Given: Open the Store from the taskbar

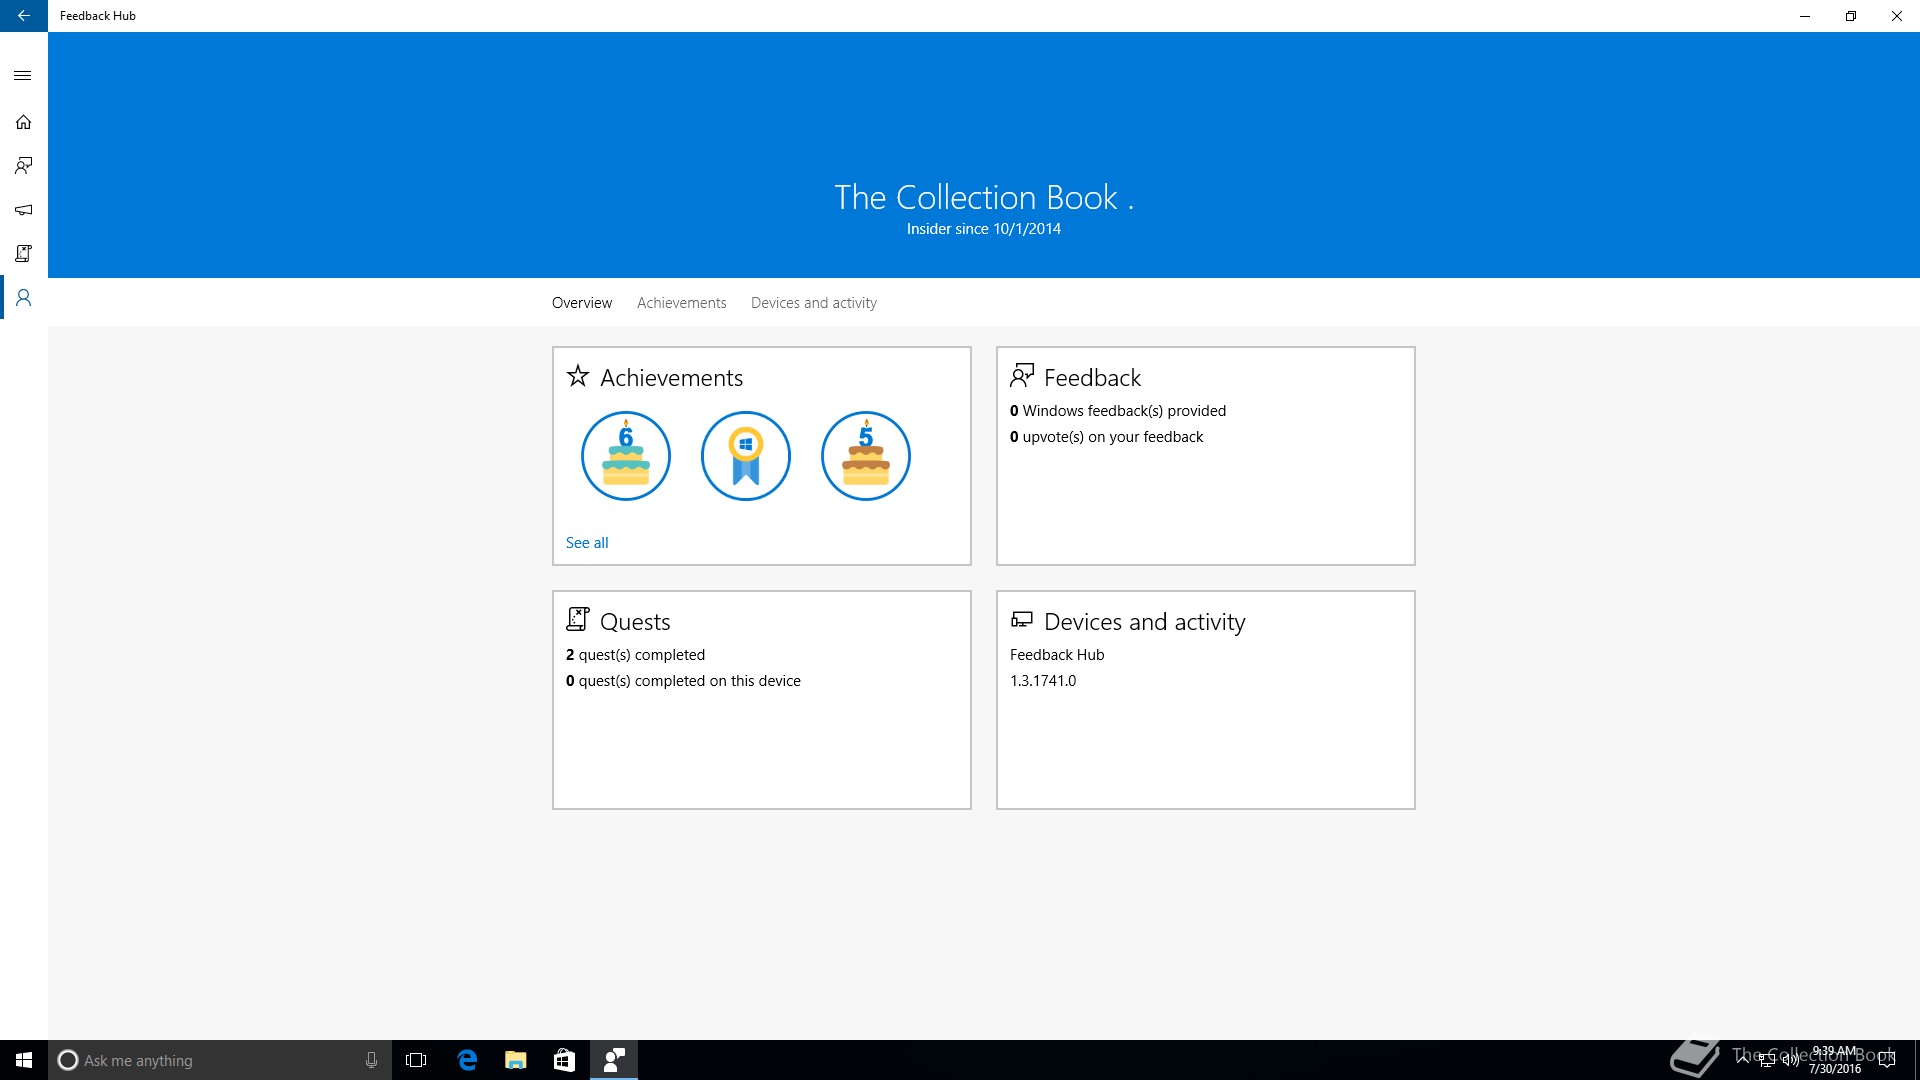Looking at the screenshot, I should coord(565,1060).
